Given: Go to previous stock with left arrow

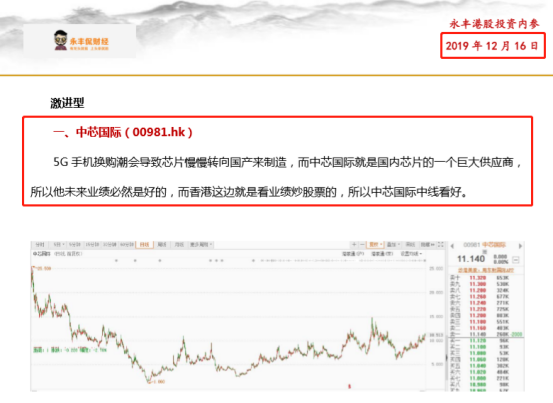Looking at the screenshot, I should coord(452,246).
